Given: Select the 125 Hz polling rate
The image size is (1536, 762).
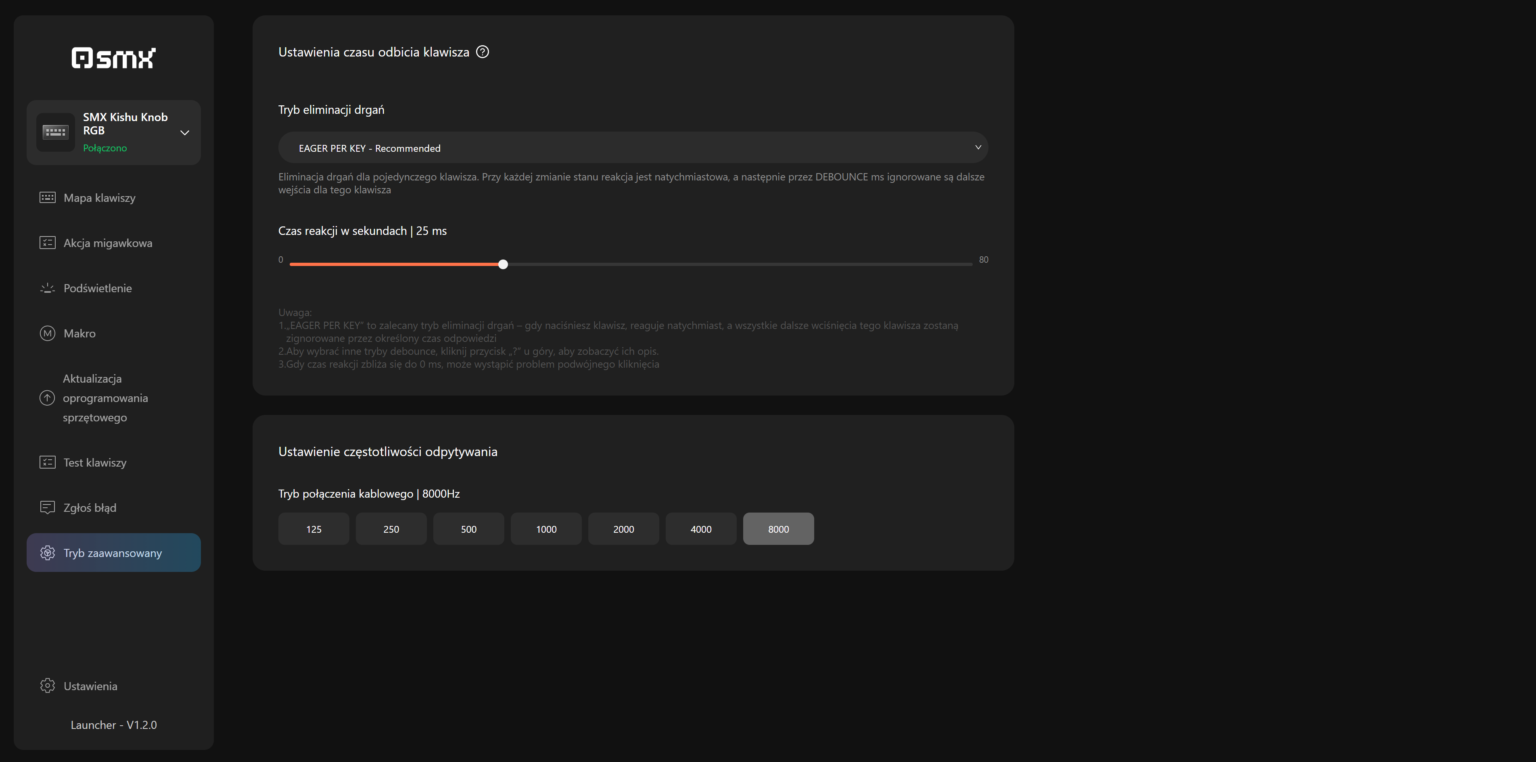Looking at the screenshot, I should 313,528.
